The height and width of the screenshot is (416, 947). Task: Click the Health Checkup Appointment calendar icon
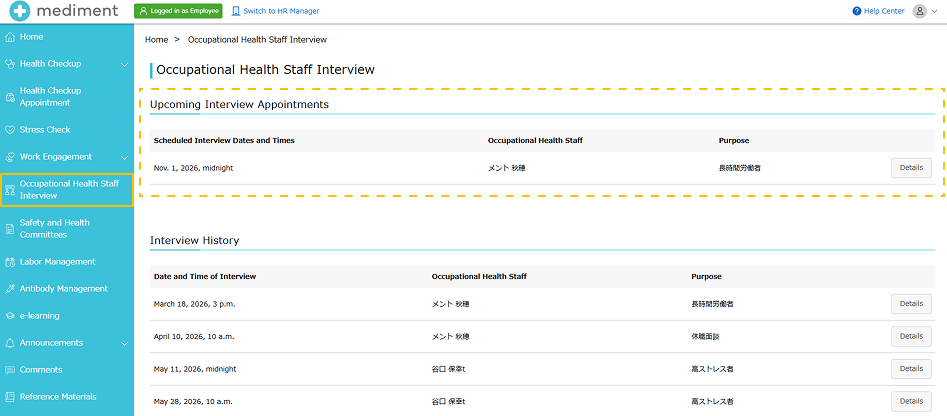pyautogui.click(x=9, y=97)
